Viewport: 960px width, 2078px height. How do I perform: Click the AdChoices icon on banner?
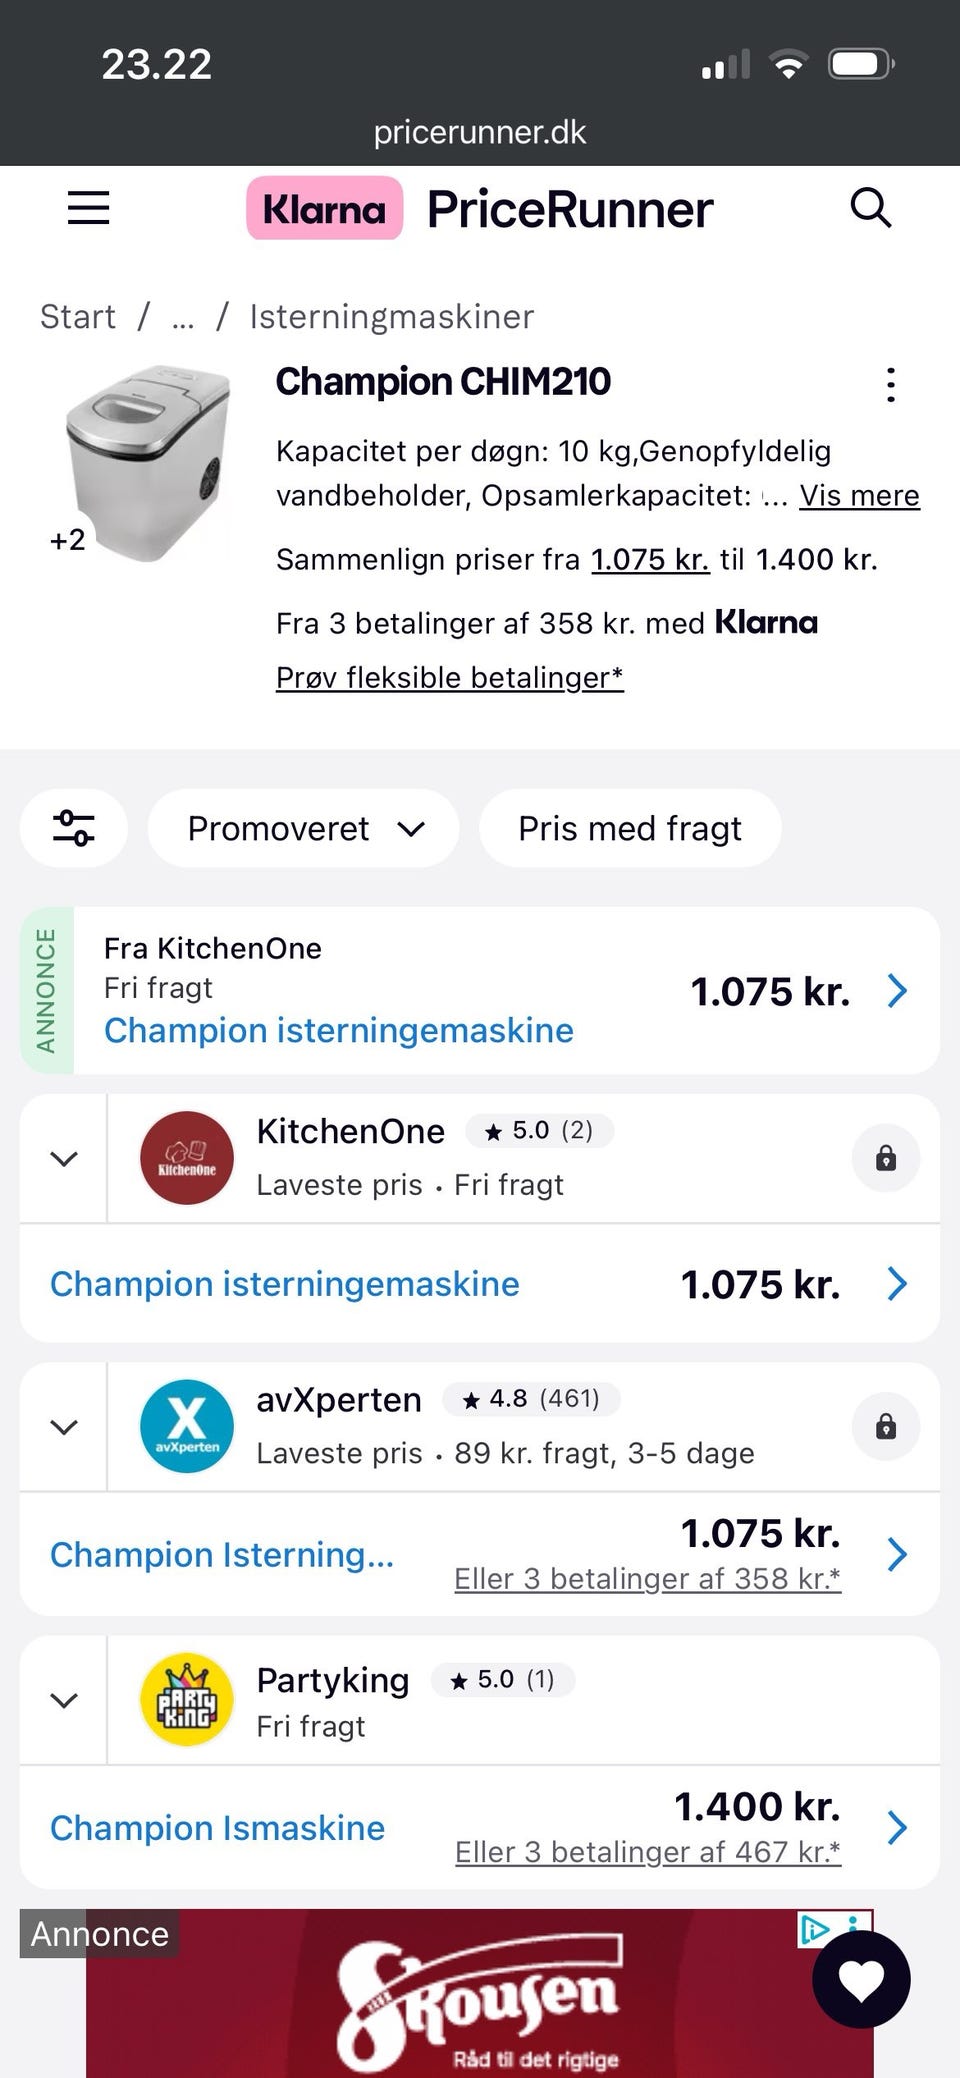(x=815, y=1929)
